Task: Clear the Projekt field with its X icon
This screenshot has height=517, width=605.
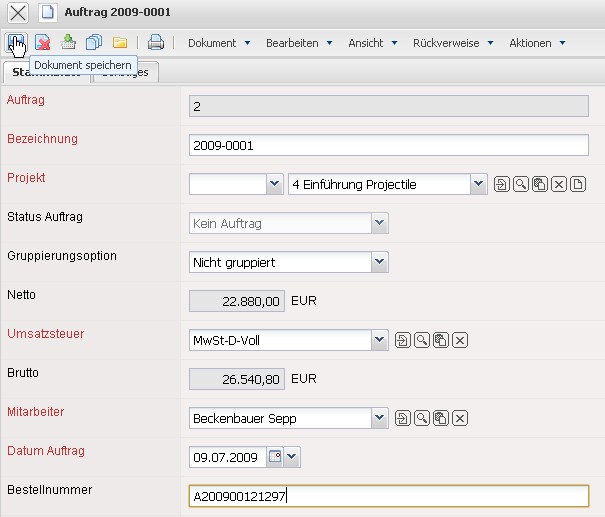Action: coord(559,185)
